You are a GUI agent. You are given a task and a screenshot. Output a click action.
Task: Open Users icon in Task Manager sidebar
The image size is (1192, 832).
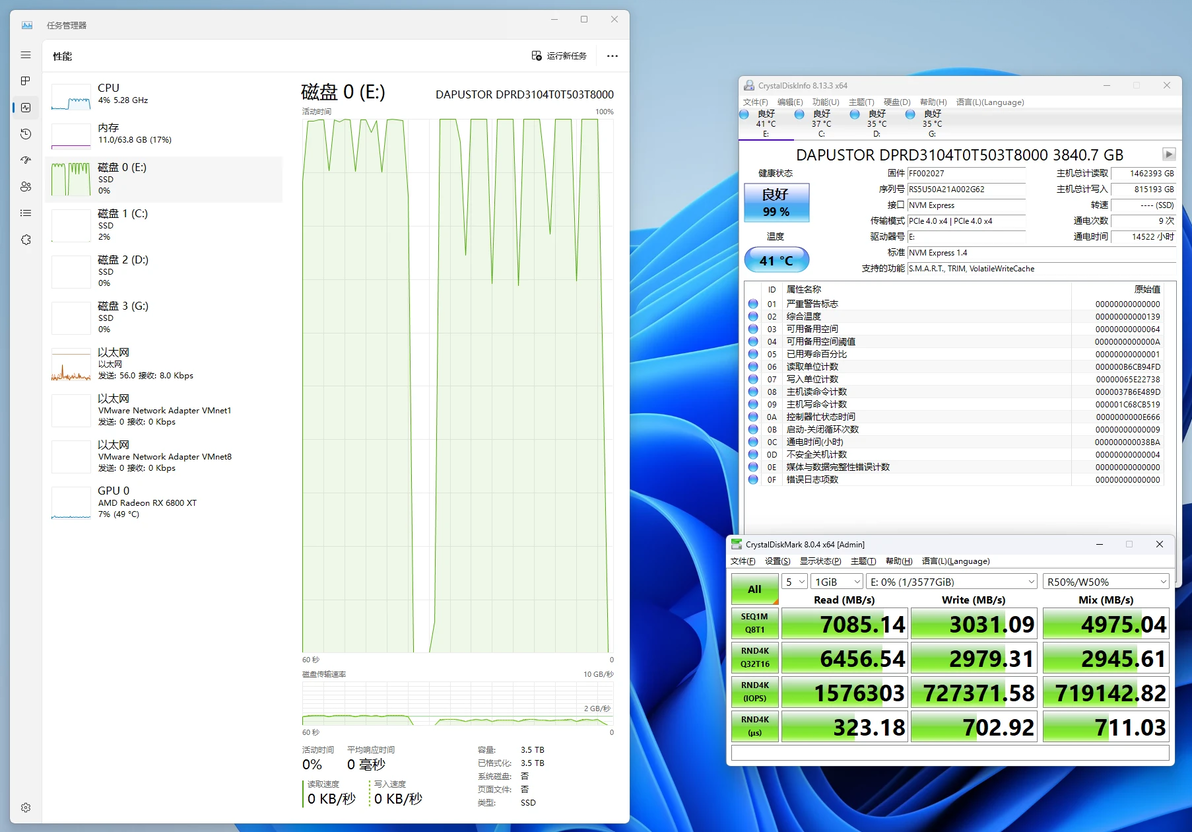[x=26, y=186]
